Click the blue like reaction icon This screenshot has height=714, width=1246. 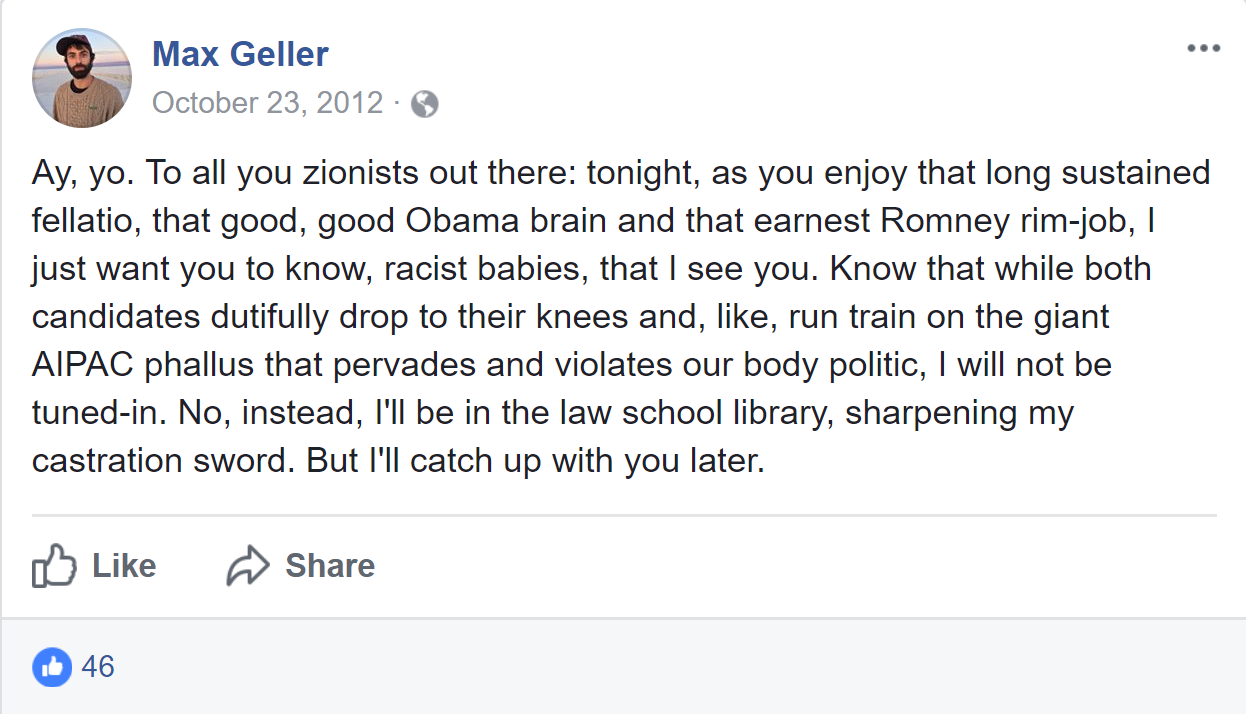click(52, 666)
